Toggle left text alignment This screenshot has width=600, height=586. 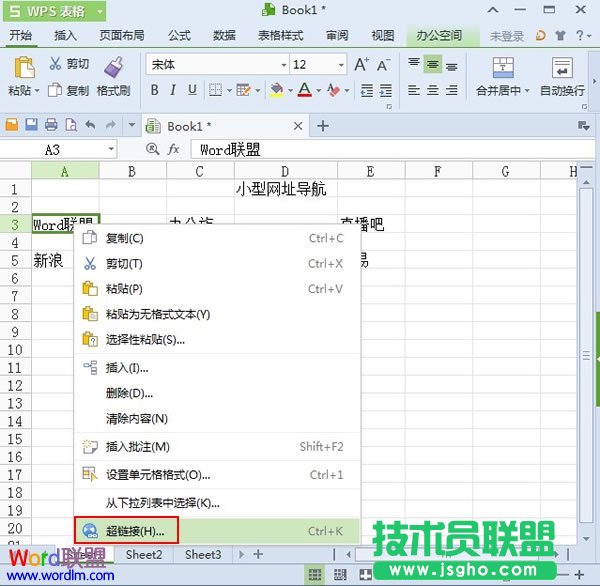click(x=414, y=91)
